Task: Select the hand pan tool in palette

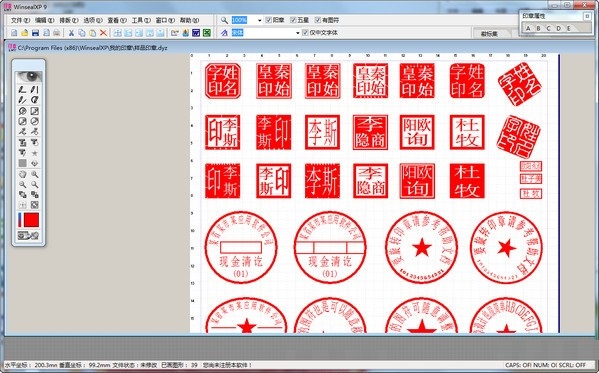Action: tap(23, 174)
